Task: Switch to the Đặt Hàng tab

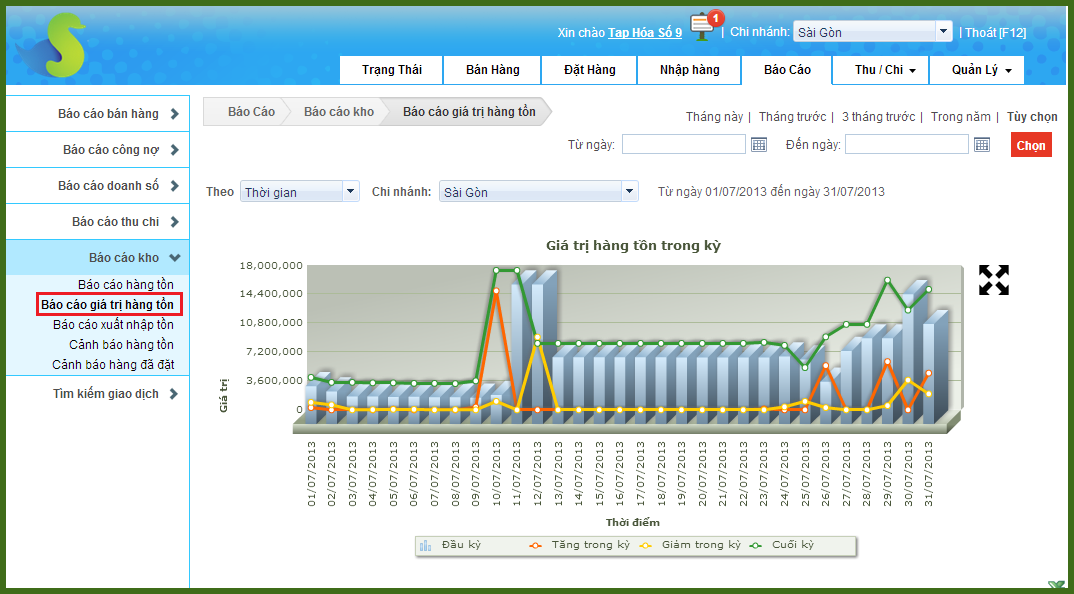Action: pos(589,70)
